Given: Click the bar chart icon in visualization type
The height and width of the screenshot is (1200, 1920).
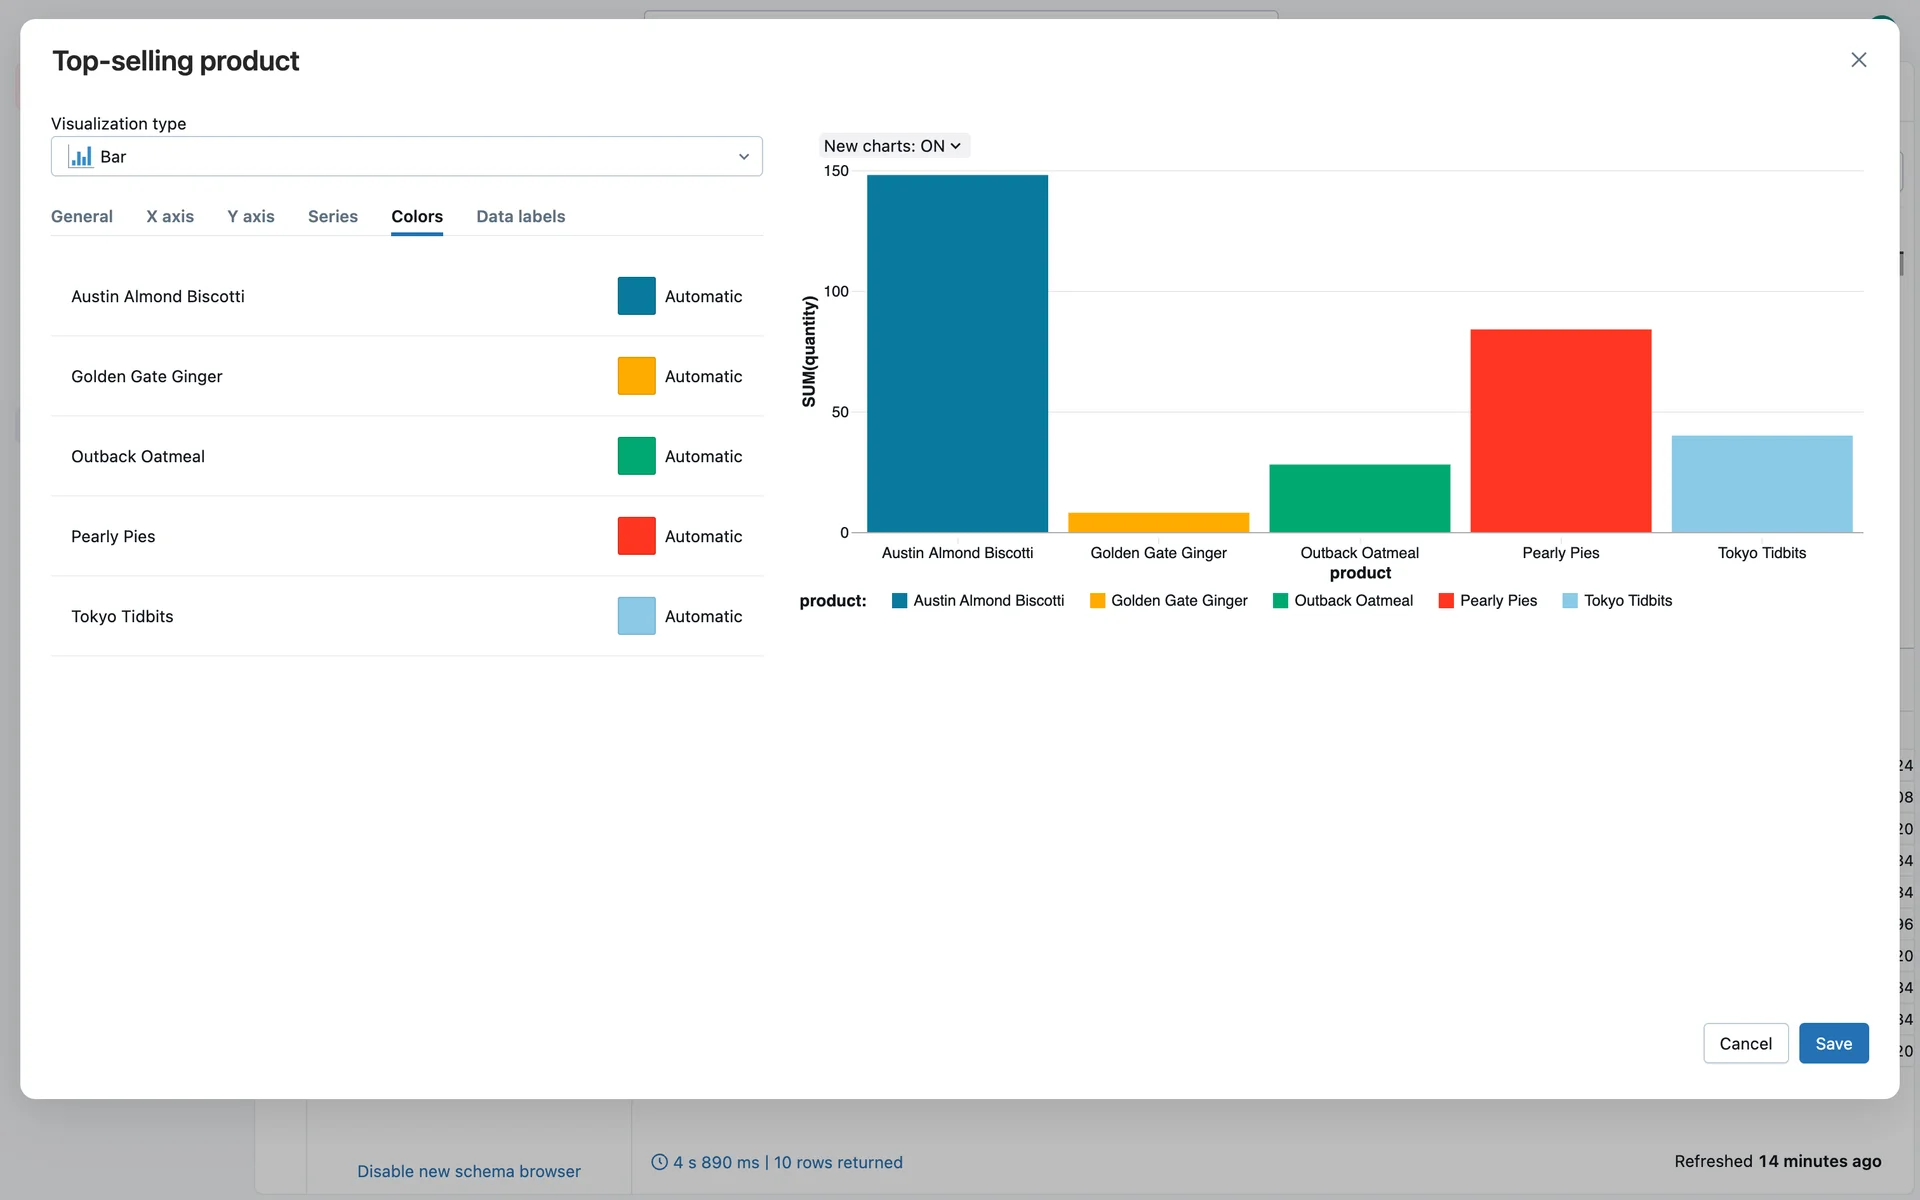Looking at the screenshot, I should coord(80,157).
